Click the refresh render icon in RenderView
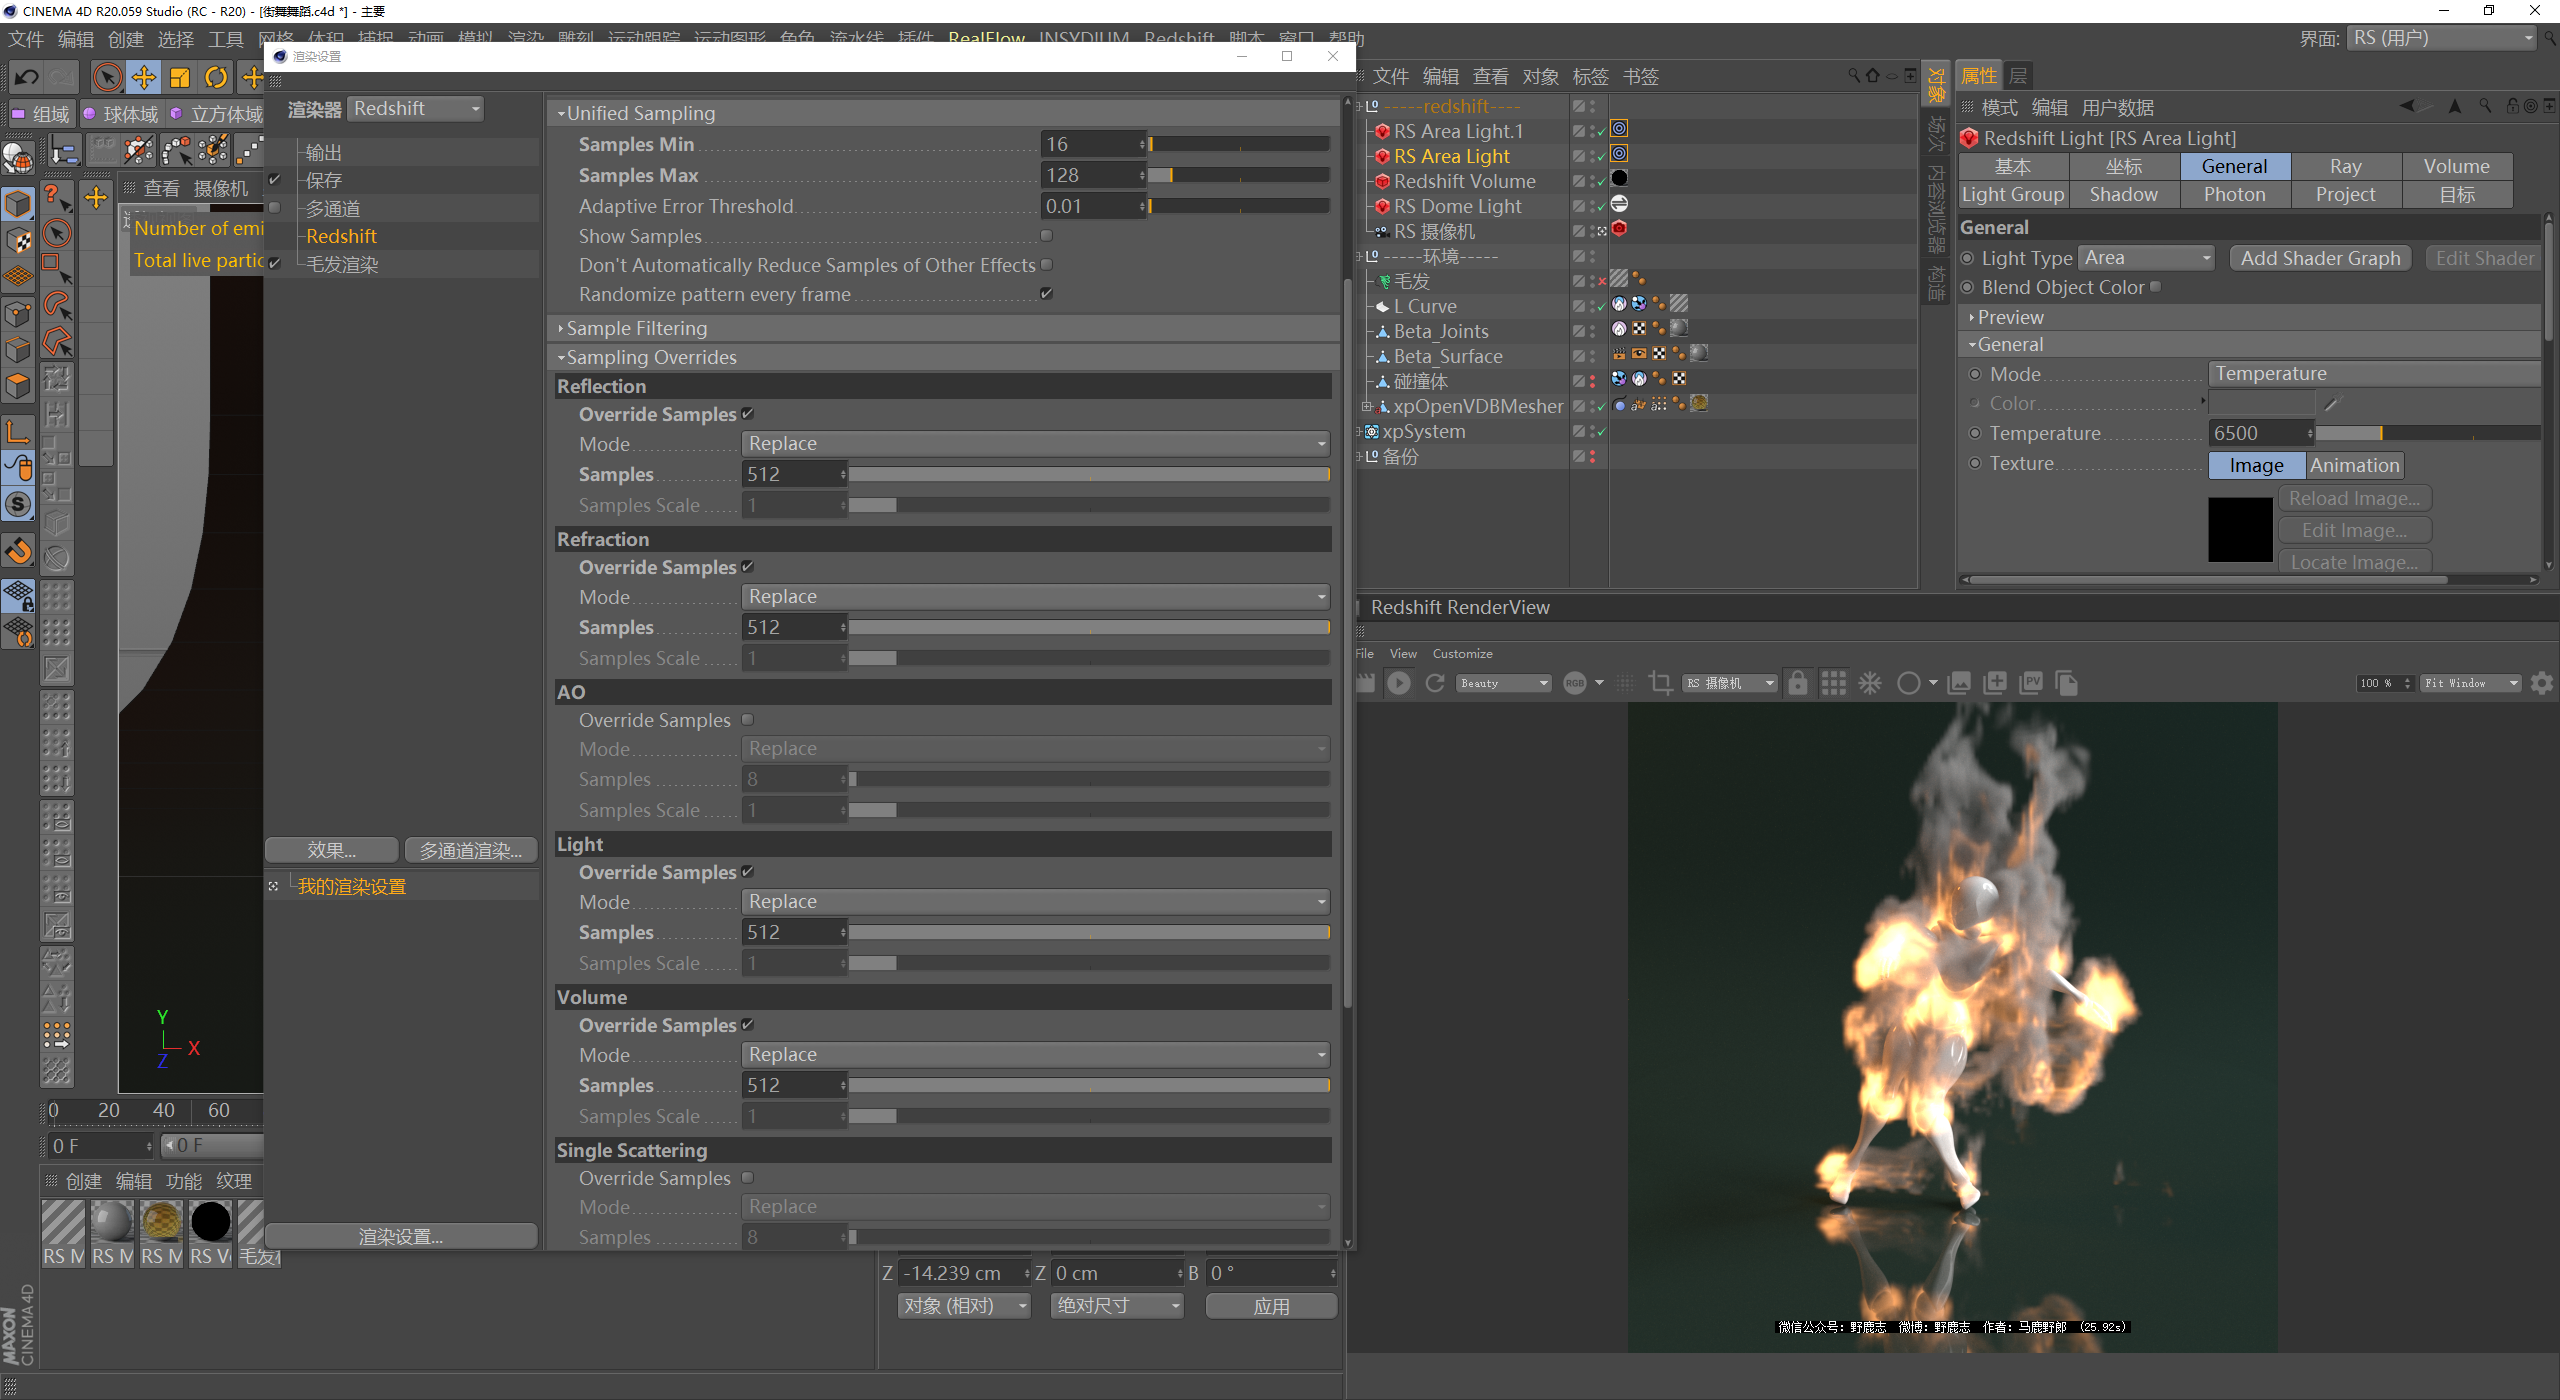The height and width of the screenshot is (1400, 2560). click(1435, 683)
